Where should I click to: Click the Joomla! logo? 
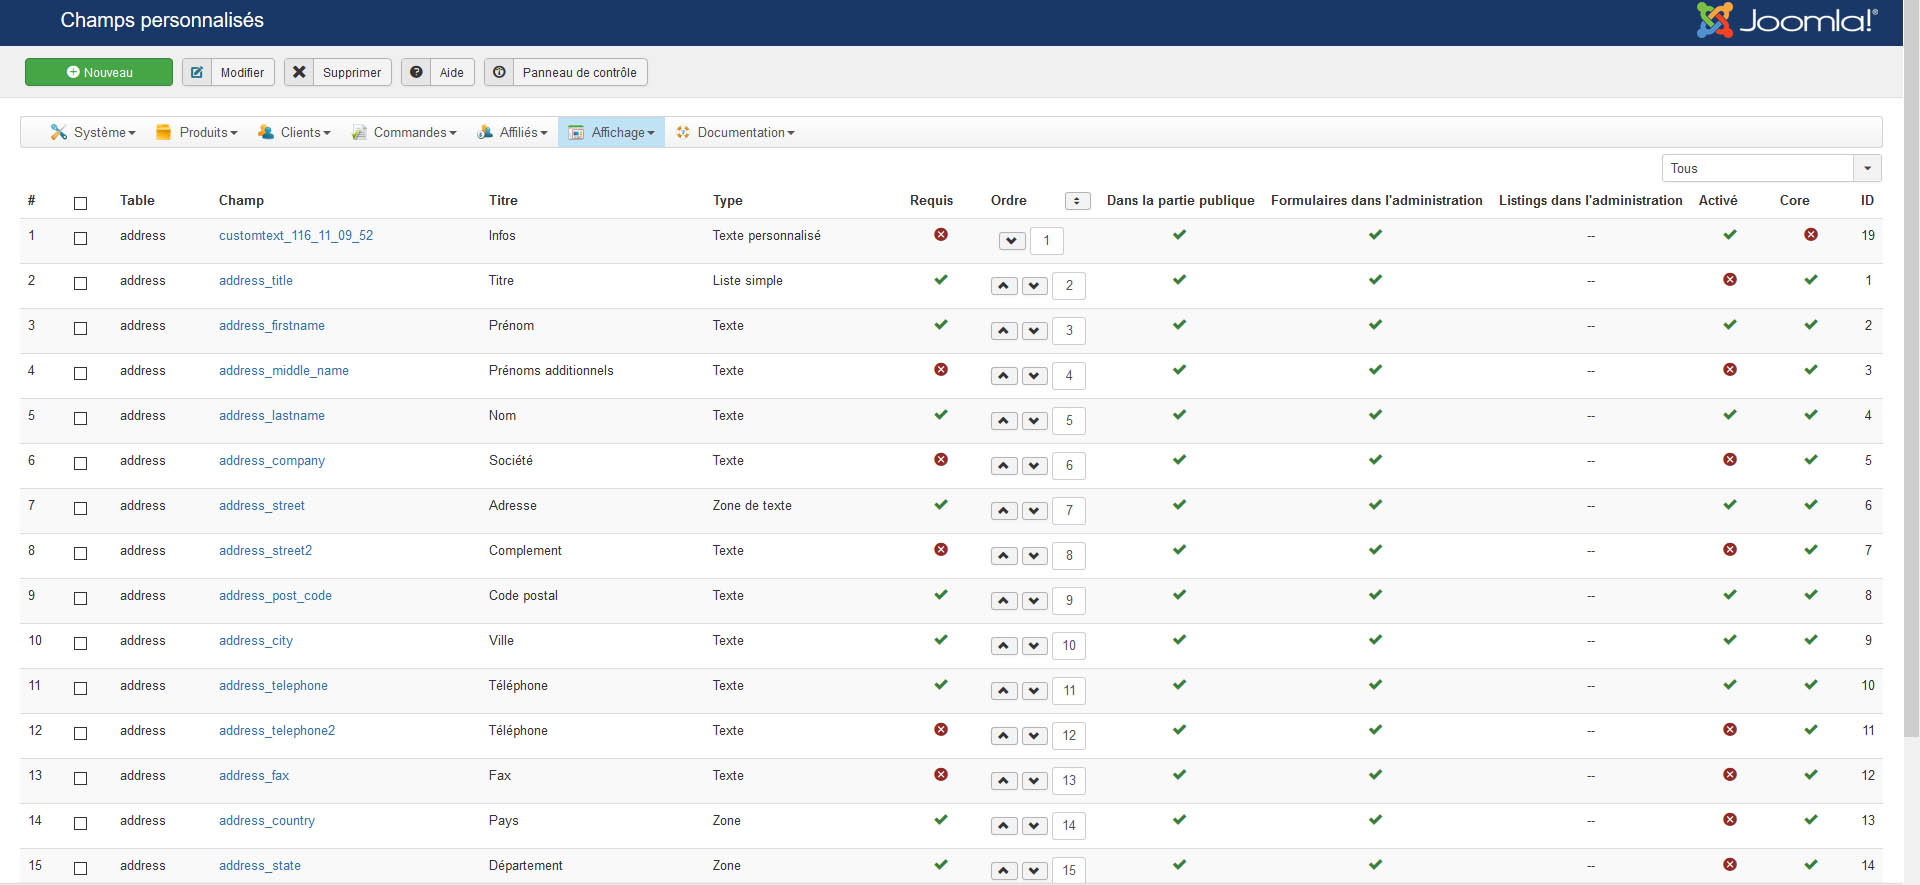click(x=1786, y=21)
